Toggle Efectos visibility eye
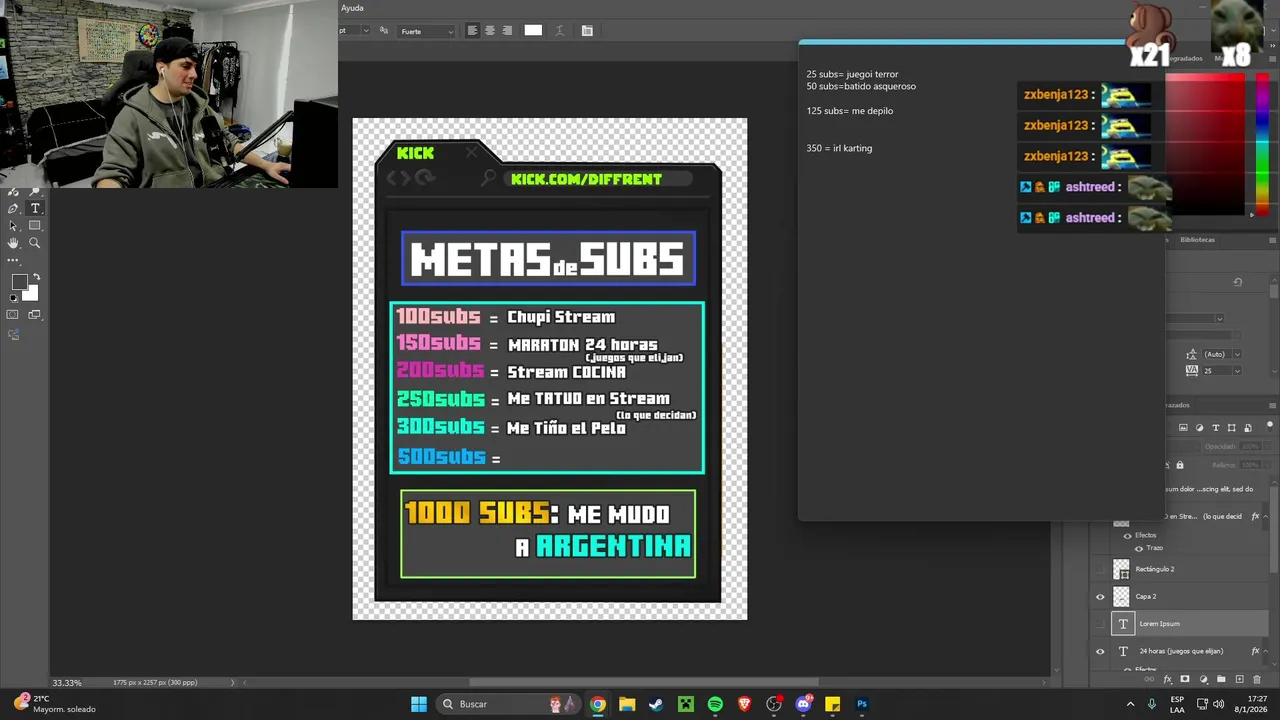The image size is (1280, 720). coord(1127,536)
